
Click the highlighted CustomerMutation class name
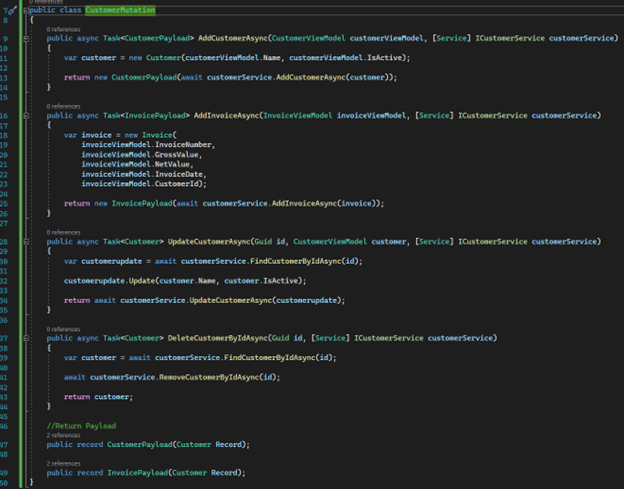[x=119, y=9]
